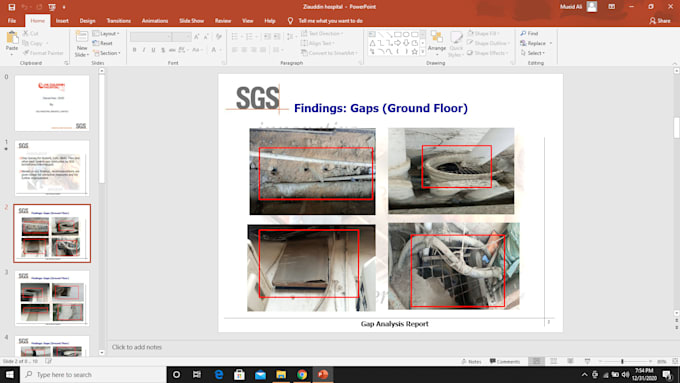Open File Explorer from the taskbar

[281, 374]
